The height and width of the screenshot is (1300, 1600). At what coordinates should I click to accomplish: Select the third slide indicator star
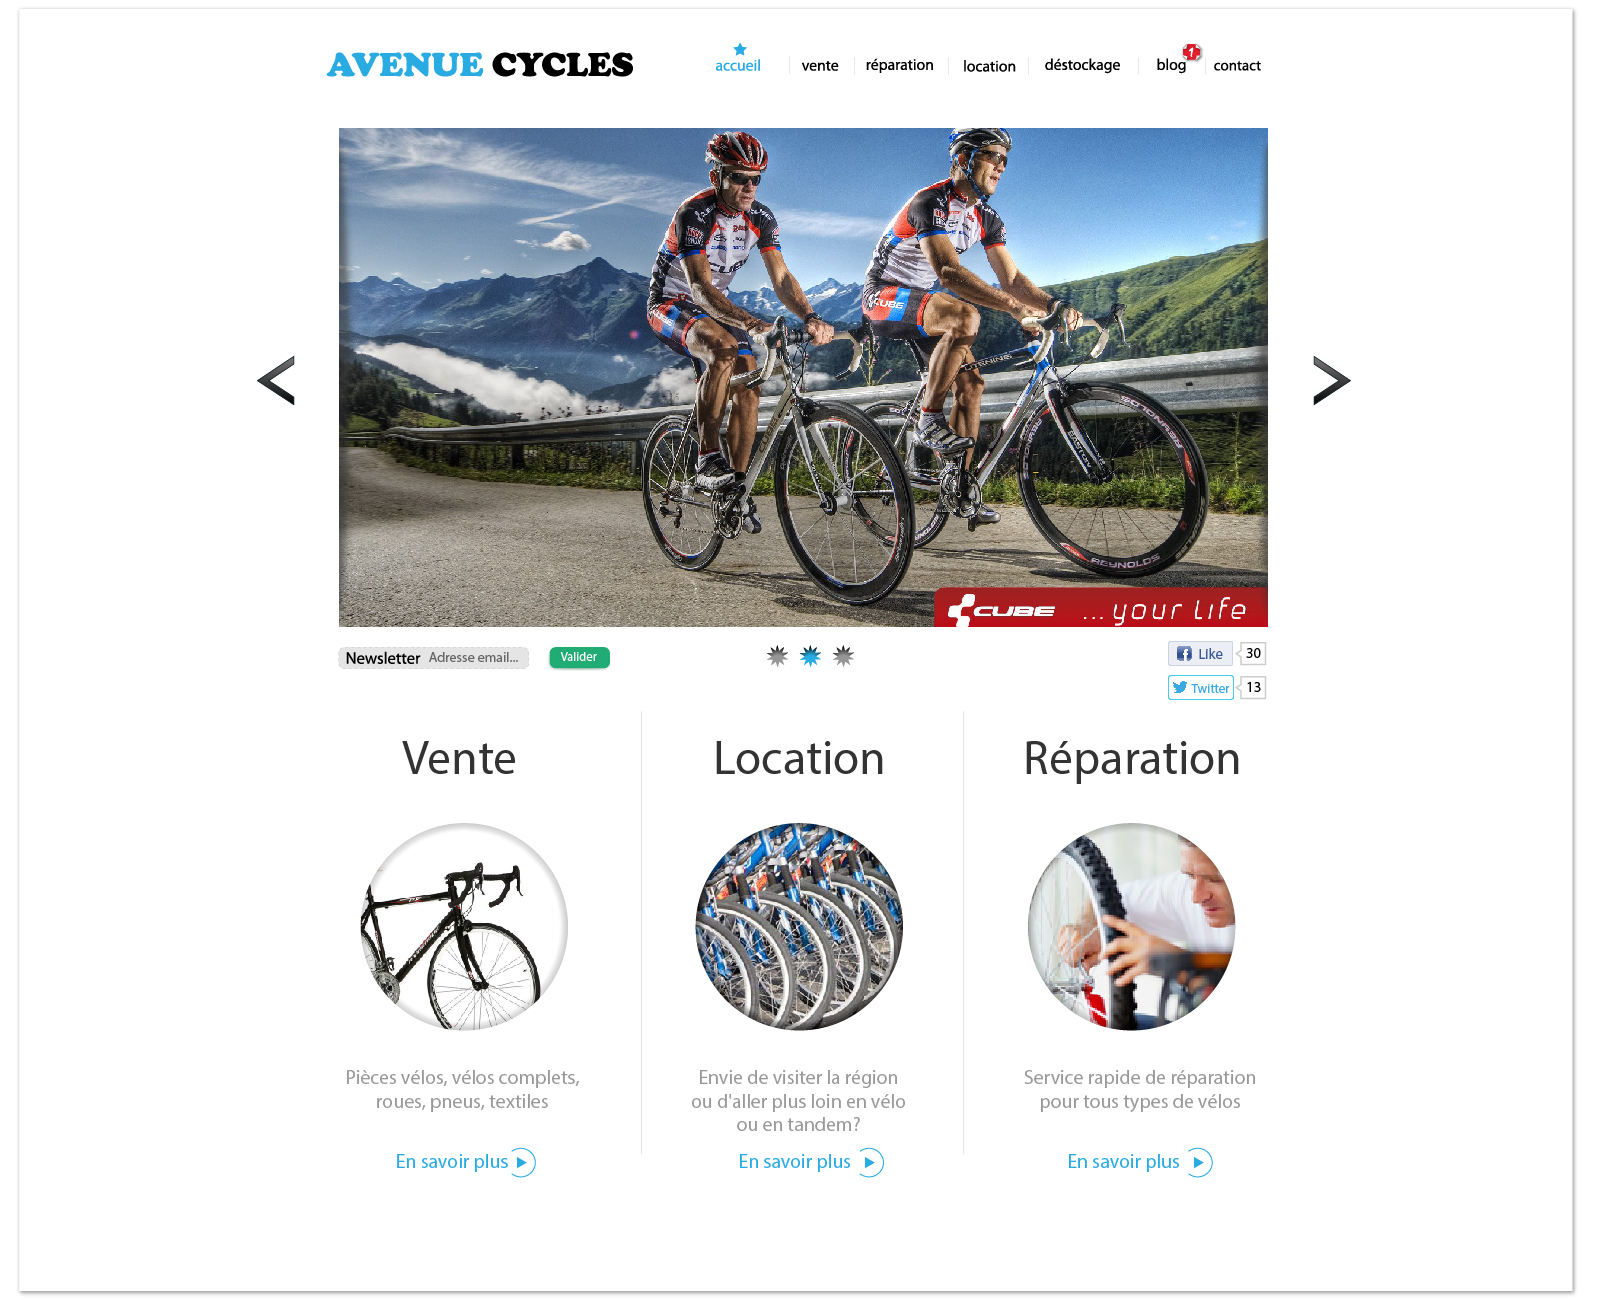(x=843, y=656)
